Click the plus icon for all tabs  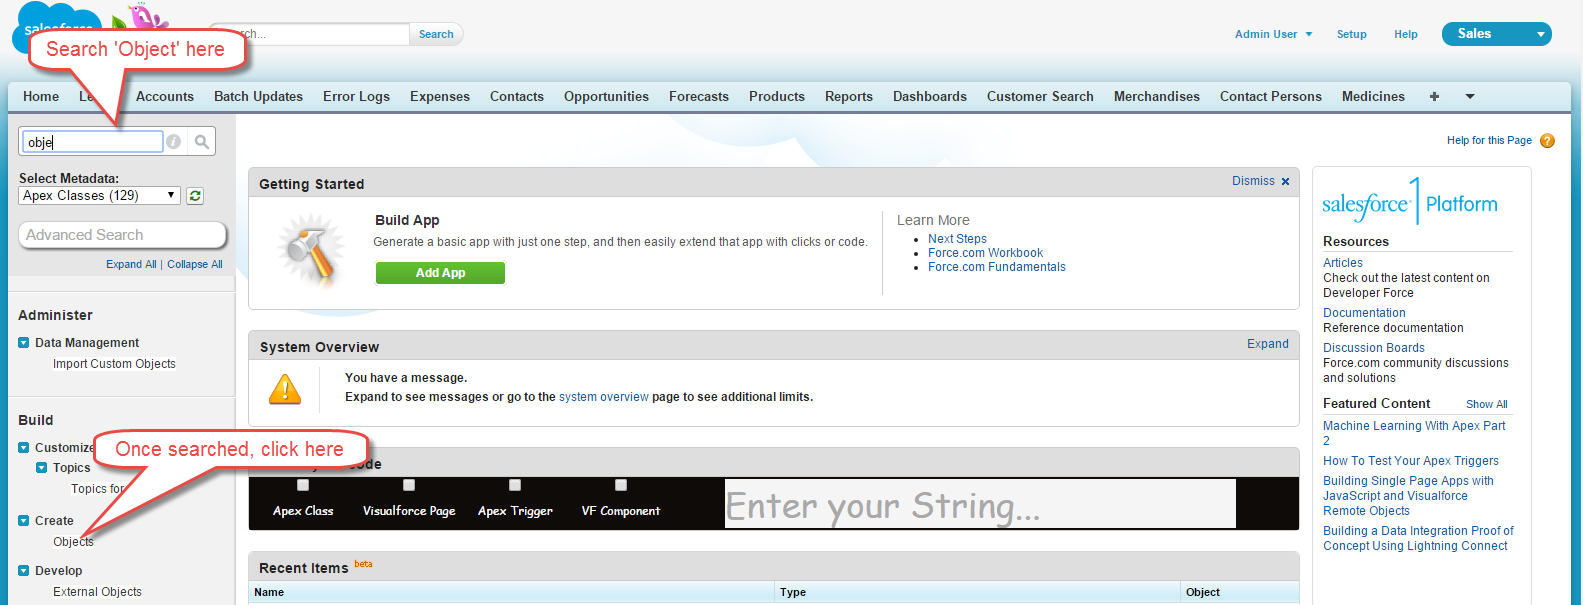coord(1434,97)
